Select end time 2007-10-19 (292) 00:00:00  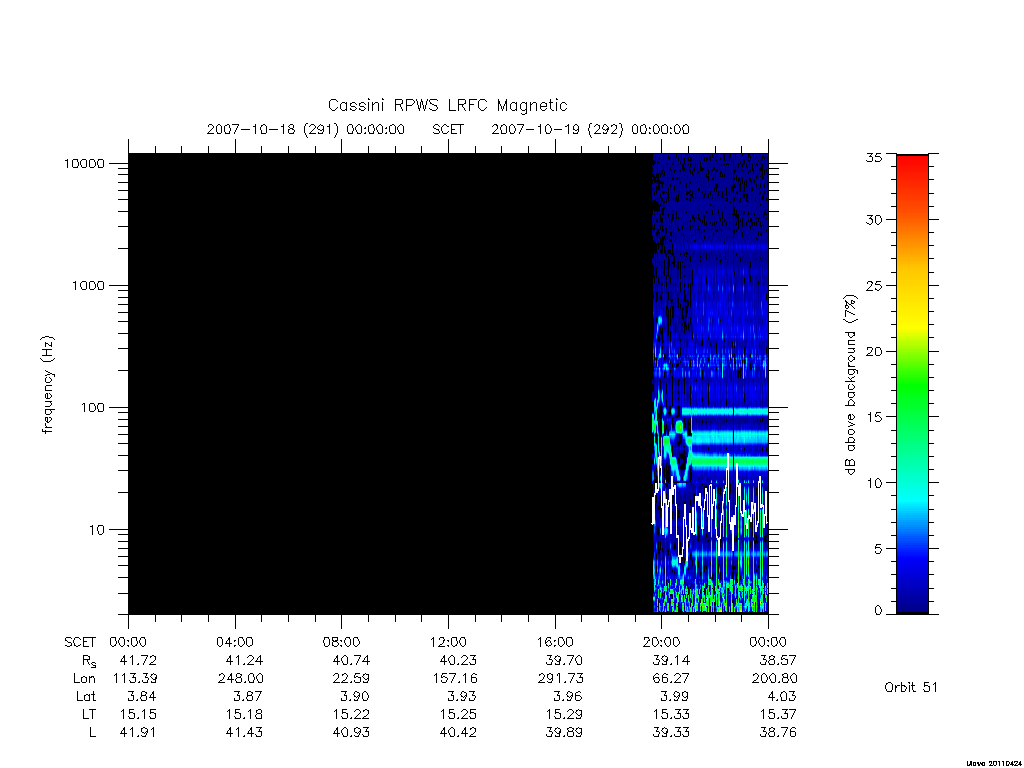click(590, 129)
